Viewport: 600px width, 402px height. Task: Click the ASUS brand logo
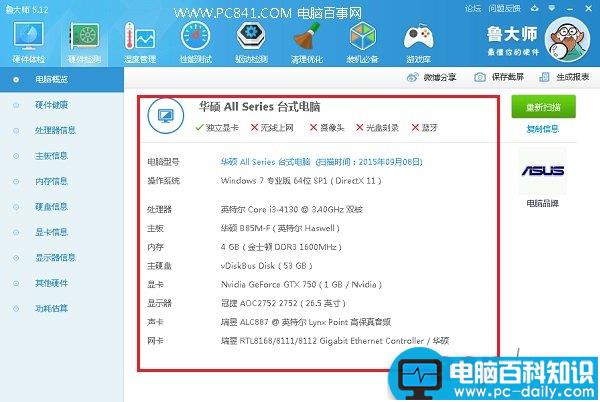[543, 171]
